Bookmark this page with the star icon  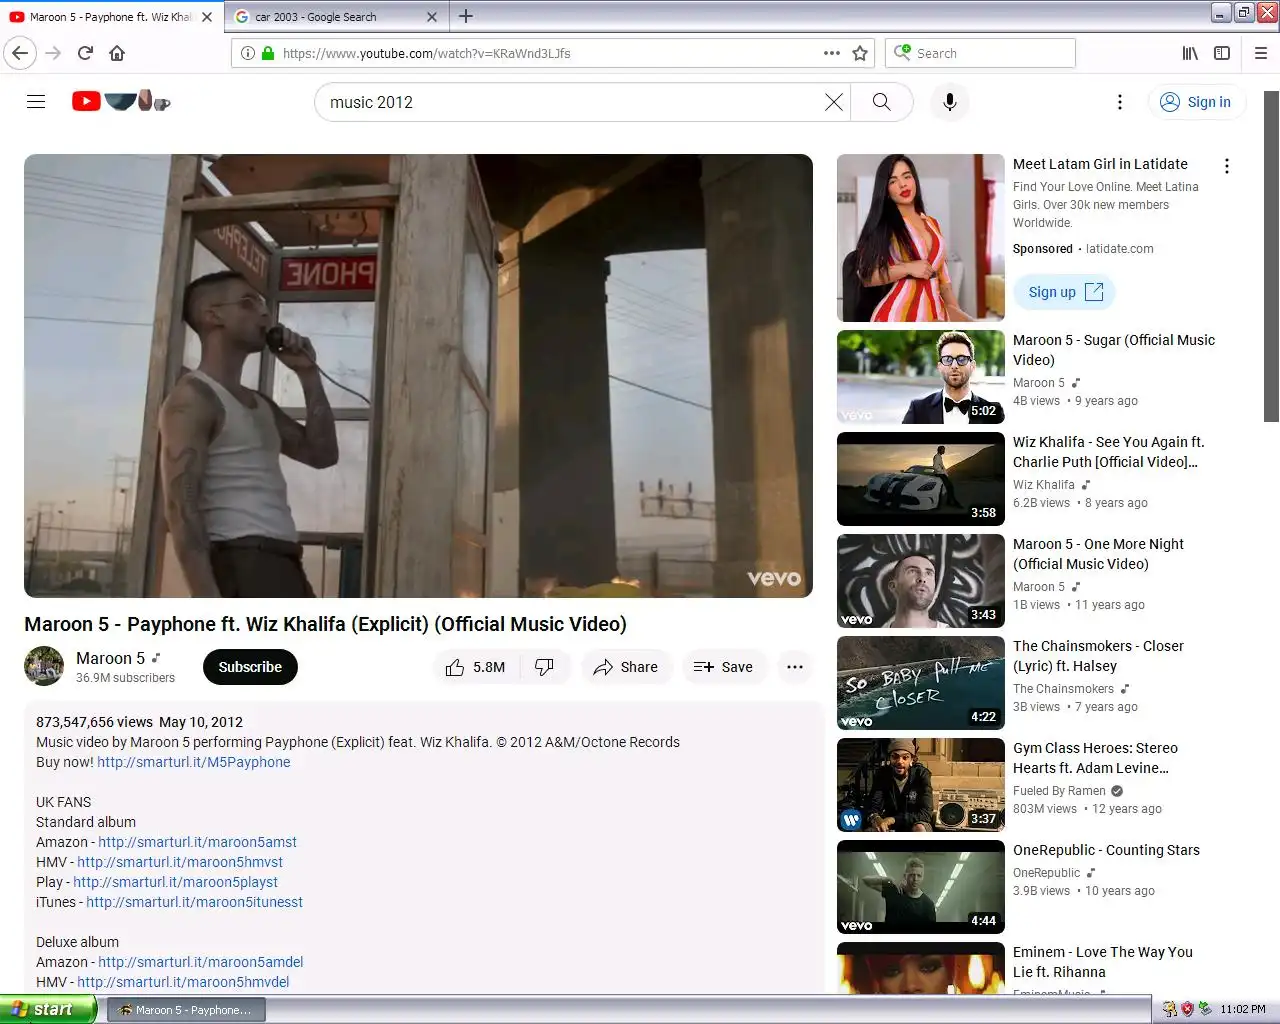coord(859,53)
